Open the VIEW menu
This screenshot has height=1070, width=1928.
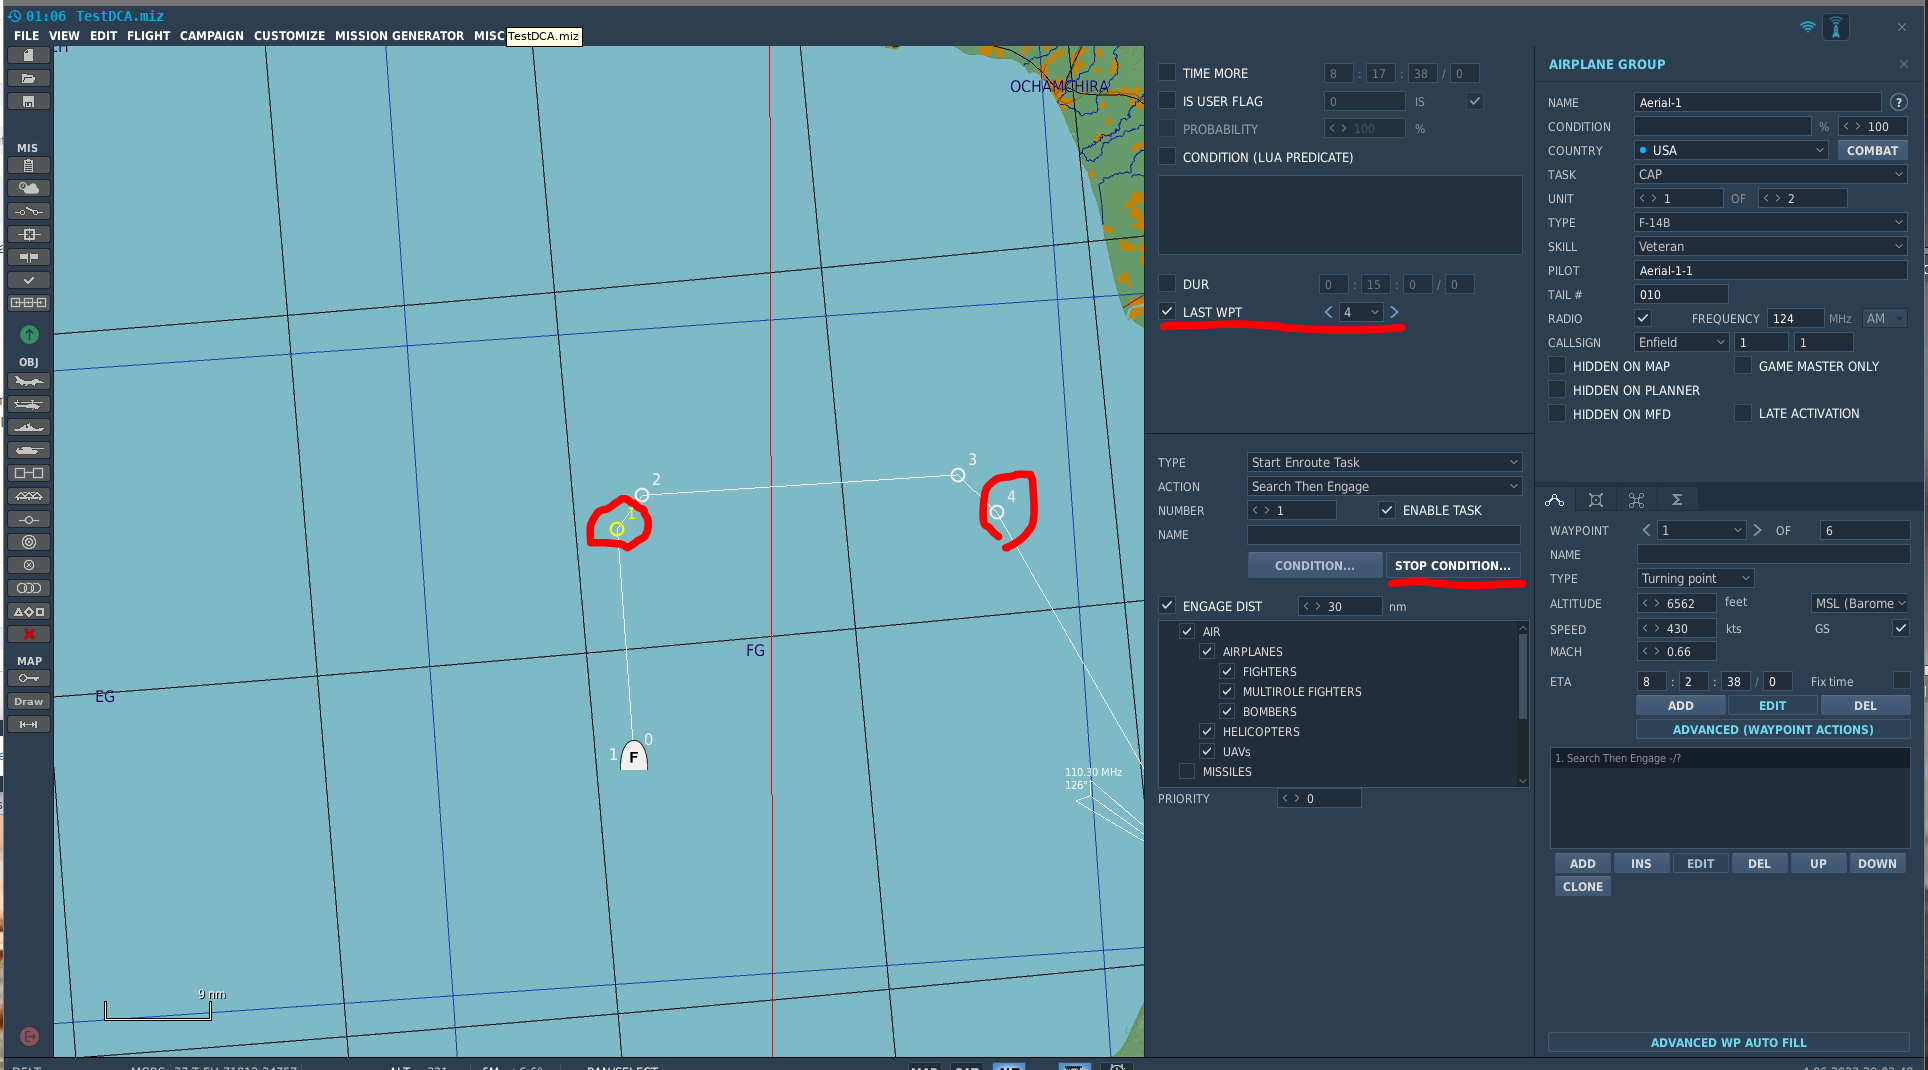click(64, 35)
